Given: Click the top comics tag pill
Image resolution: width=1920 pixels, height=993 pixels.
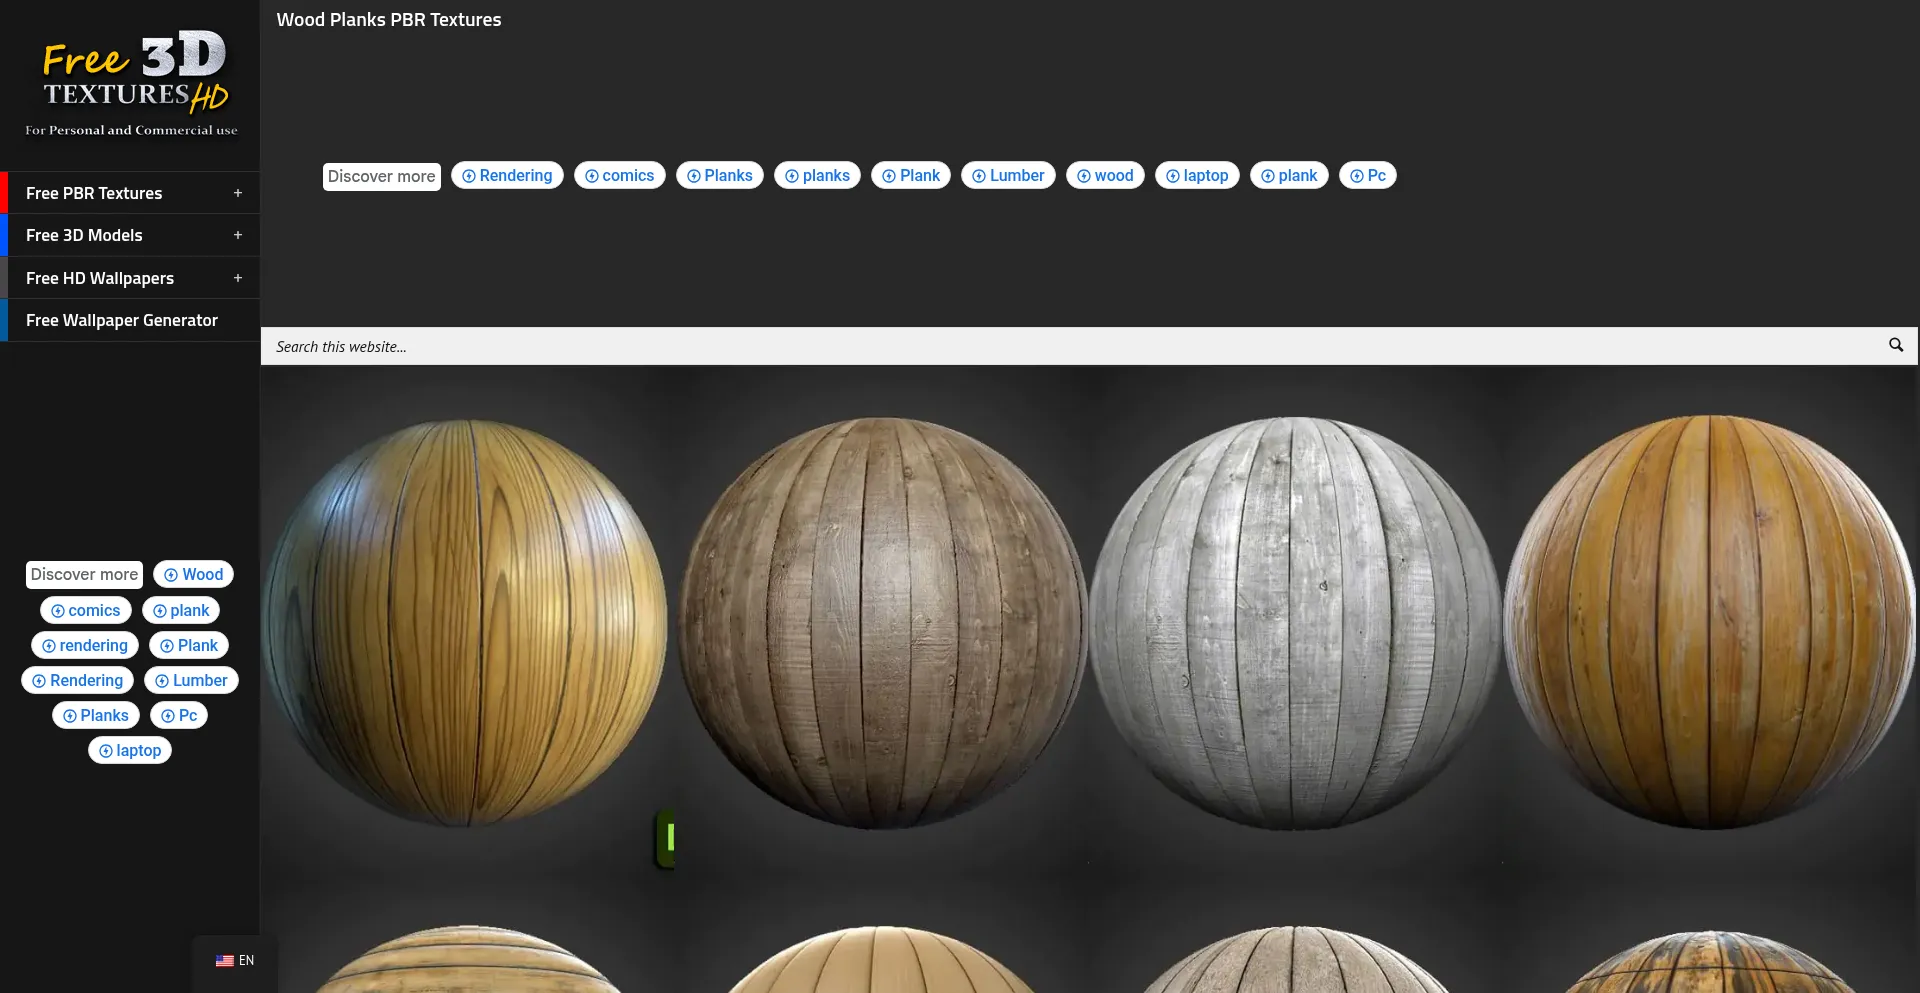Looking at the screenshot, I should 619,176.
